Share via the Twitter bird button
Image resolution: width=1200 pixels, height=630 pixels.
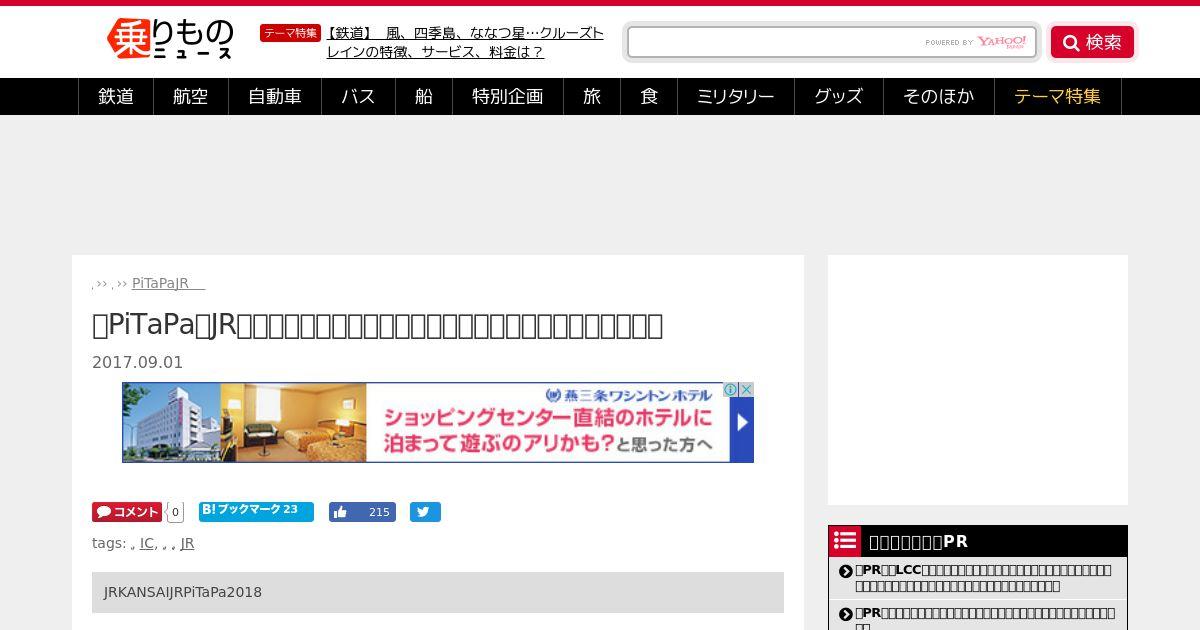coord(425,512)
